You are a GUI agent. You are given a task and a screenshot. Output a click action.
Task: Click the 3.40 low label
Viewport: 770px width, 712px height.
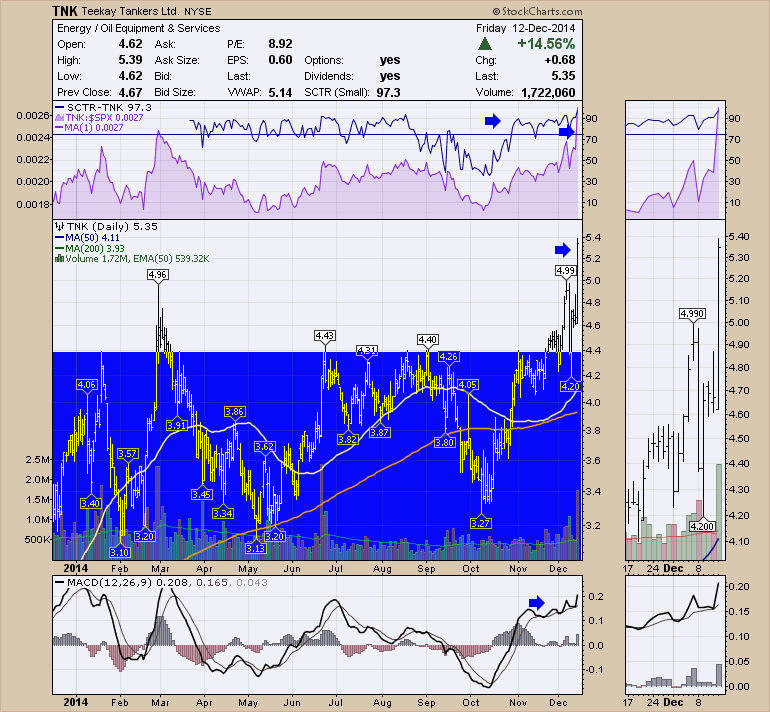91,503
